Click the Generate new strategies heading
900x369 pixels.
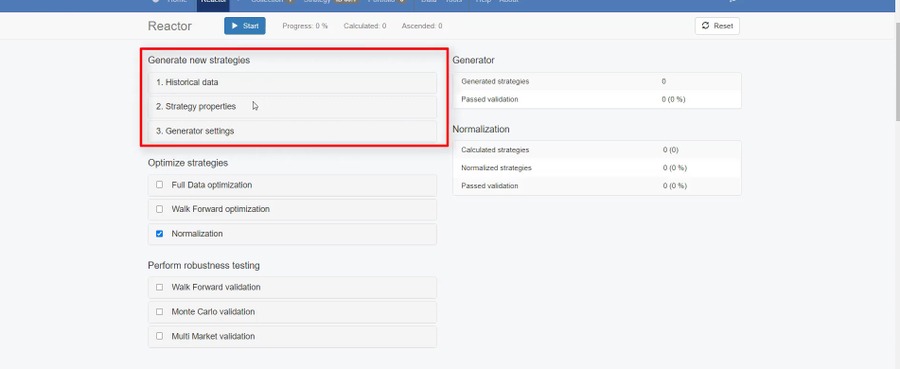[x=199, y=60]
